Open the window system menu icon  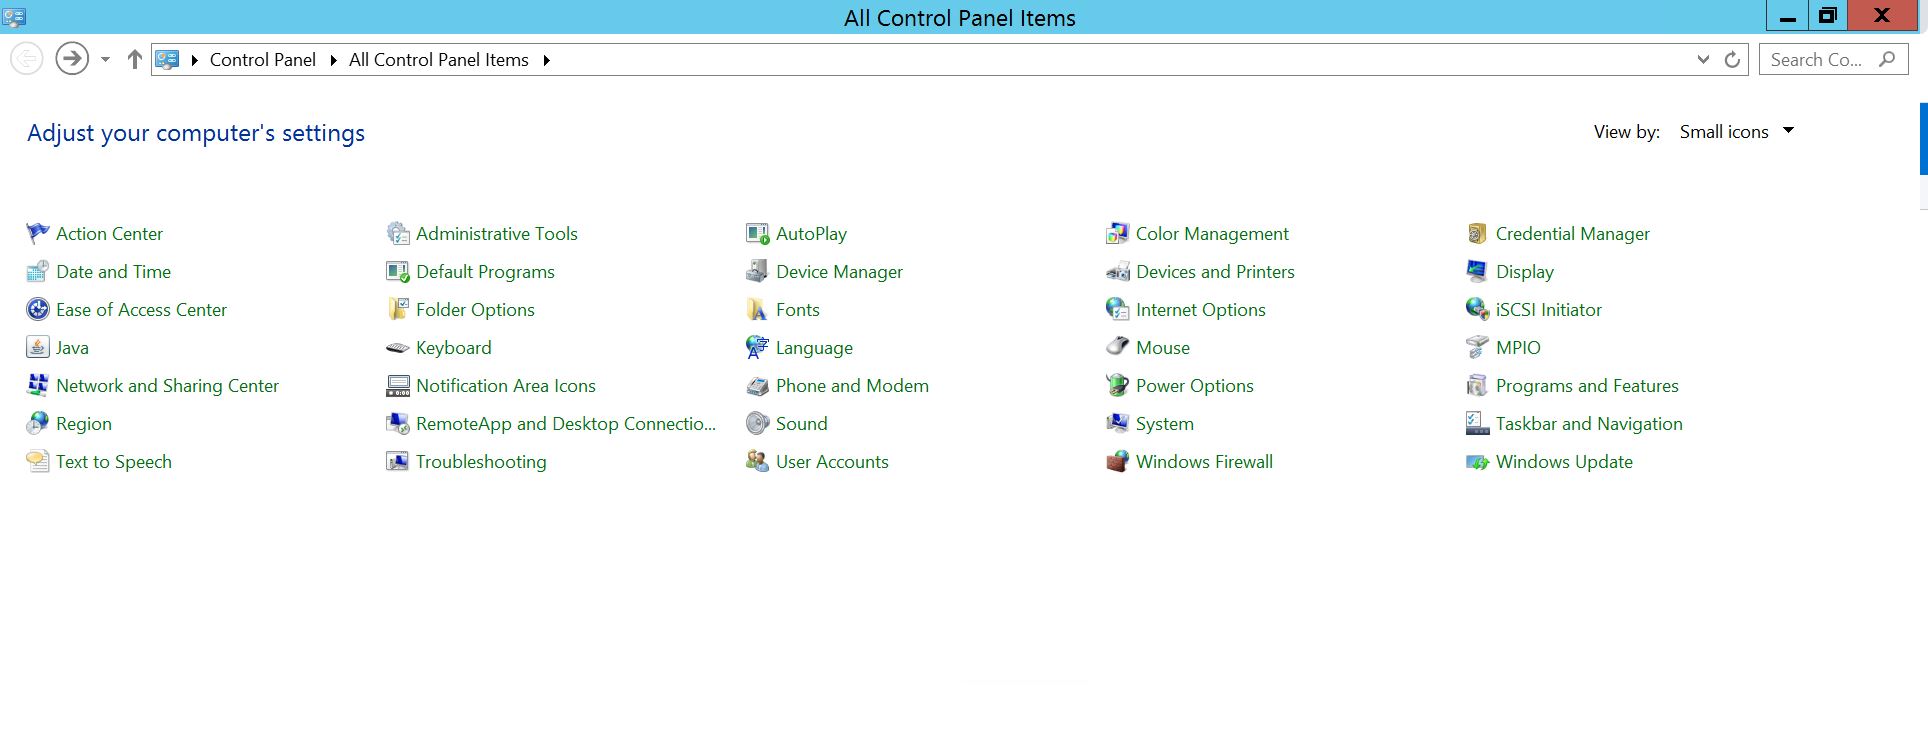(x=14, y=17)
